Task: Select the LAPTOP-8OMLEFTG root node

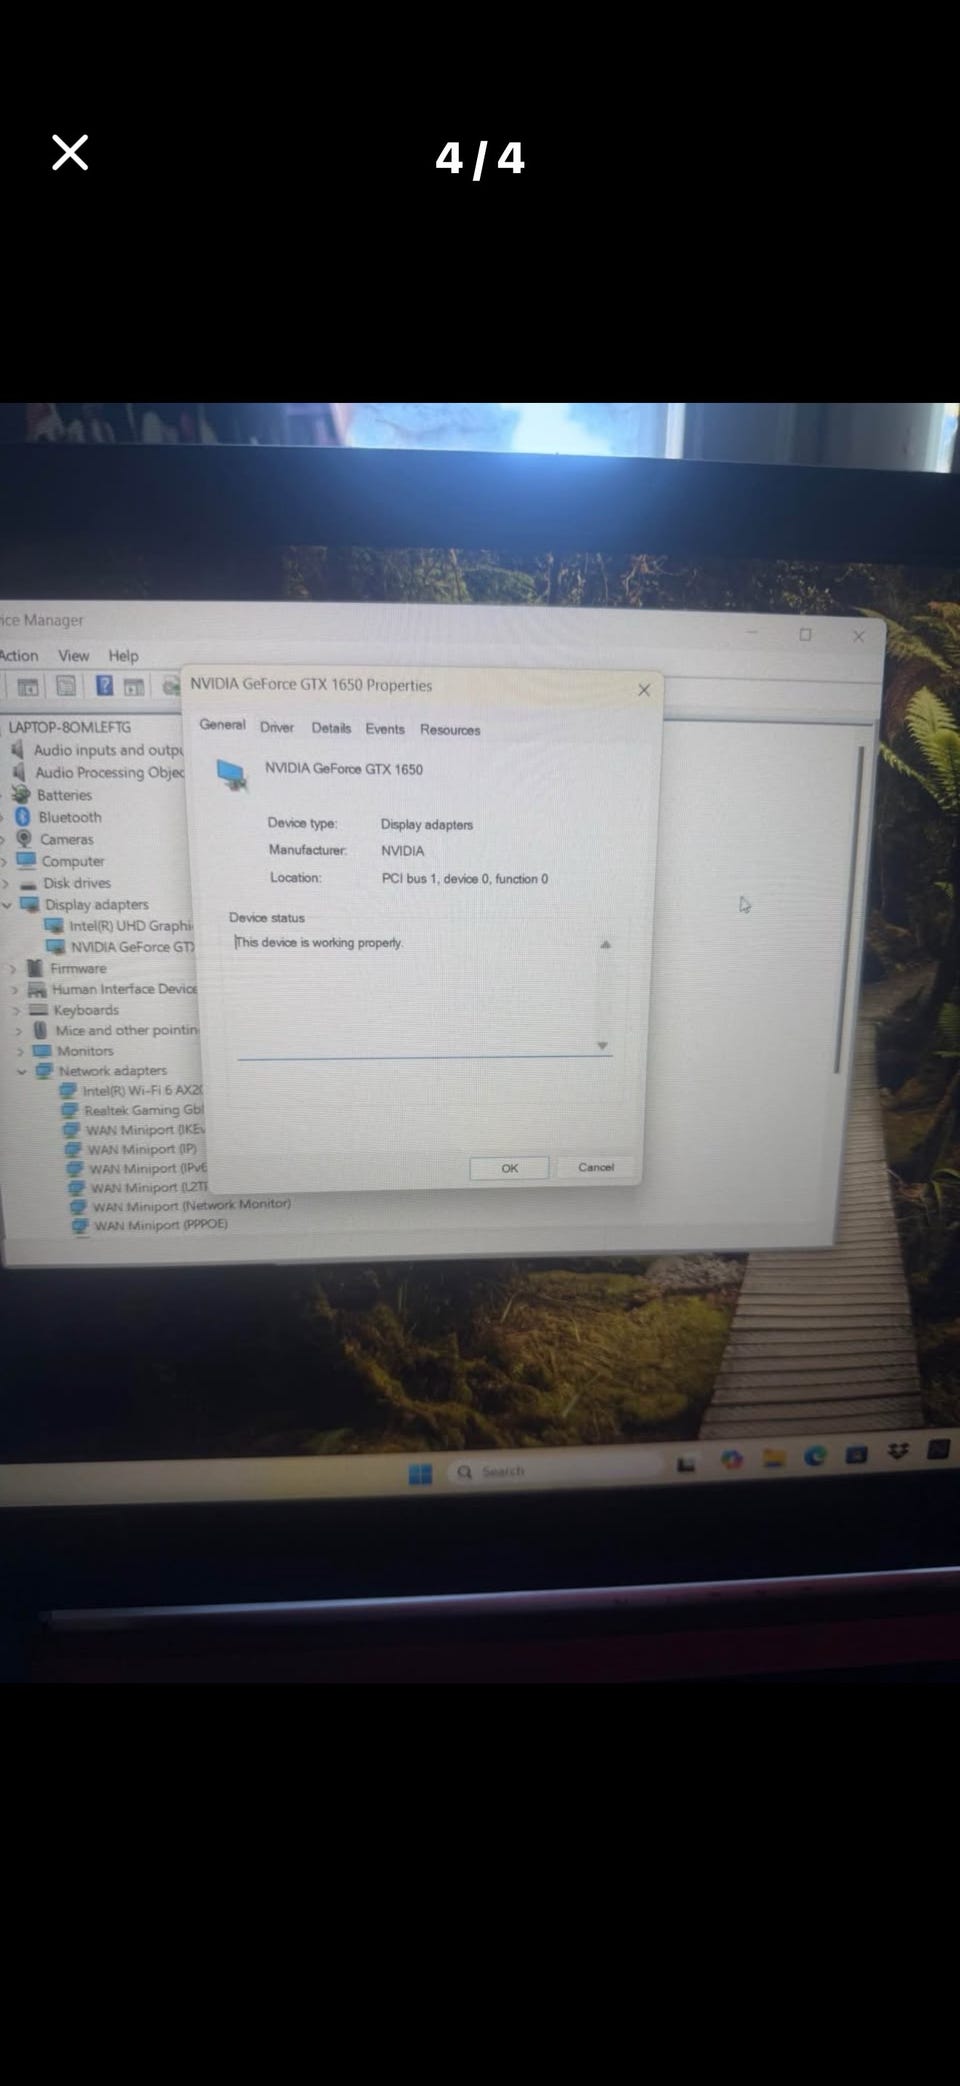Action: 69,727
